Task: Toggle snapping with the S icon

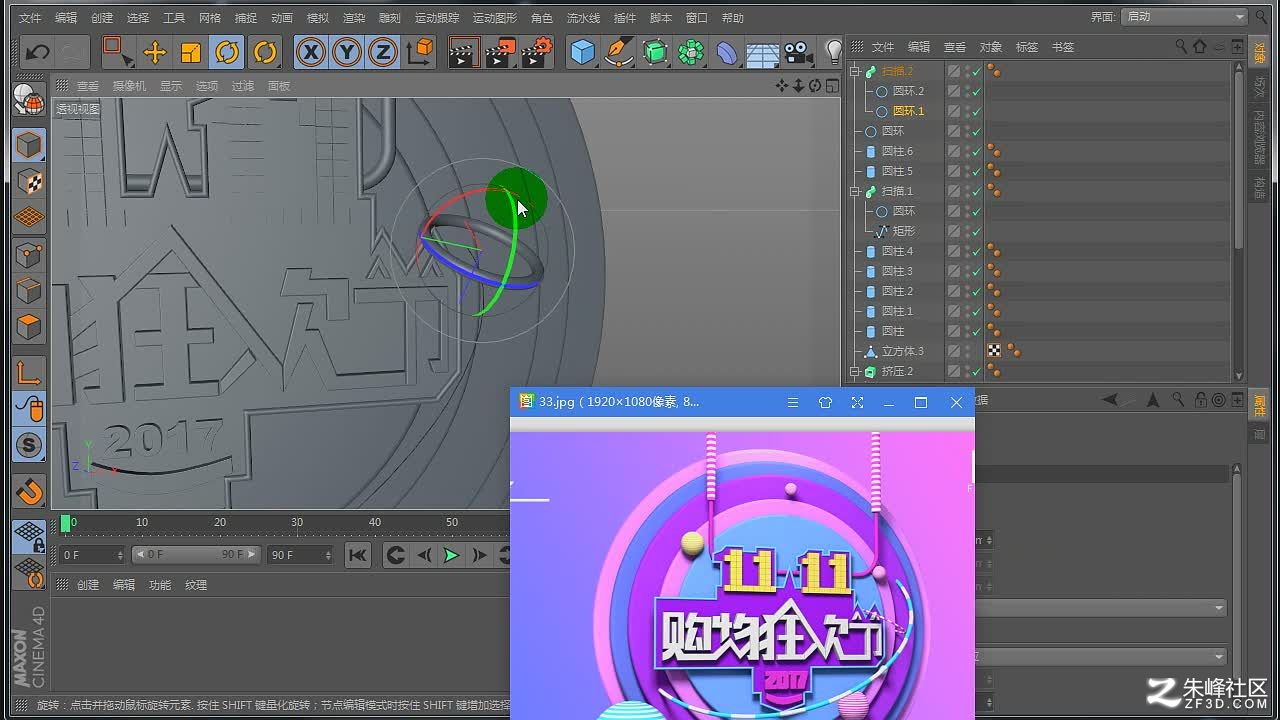Action: [29, 446]
